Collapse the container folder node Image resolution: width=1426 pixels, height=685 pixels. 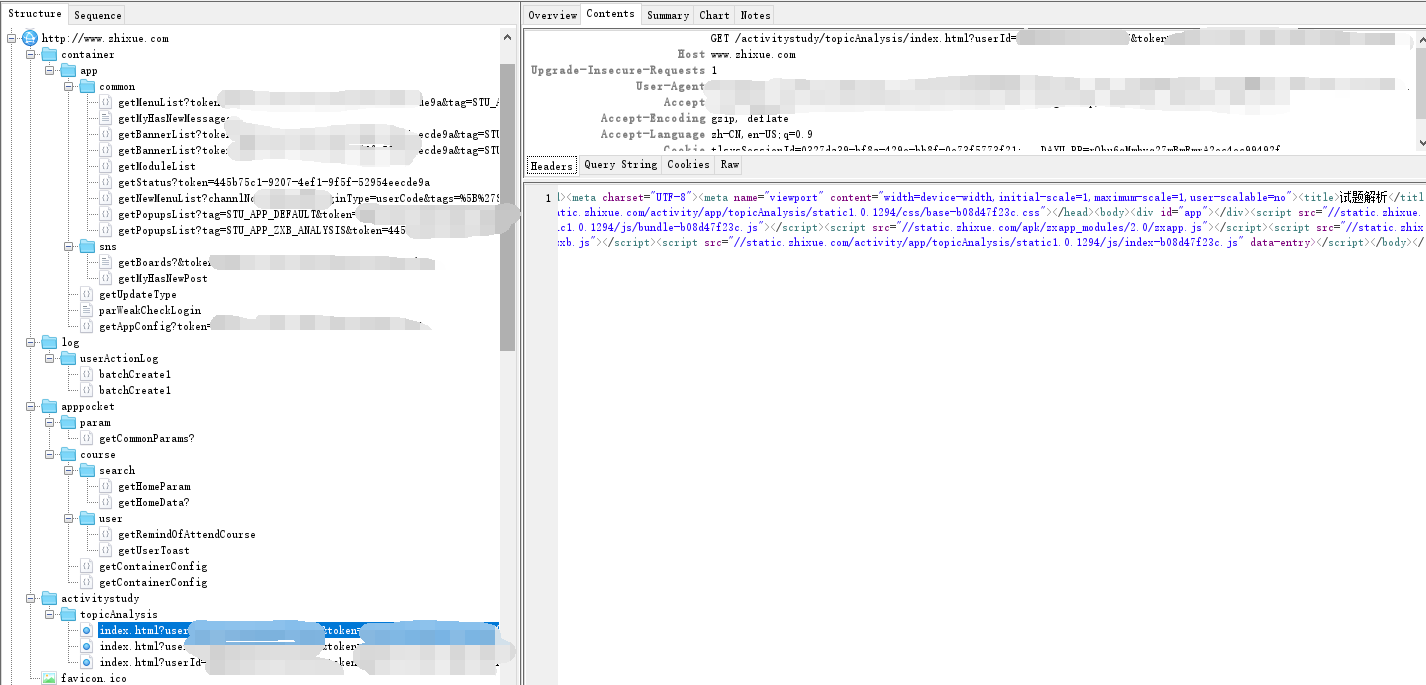click(x=30, y=54)
